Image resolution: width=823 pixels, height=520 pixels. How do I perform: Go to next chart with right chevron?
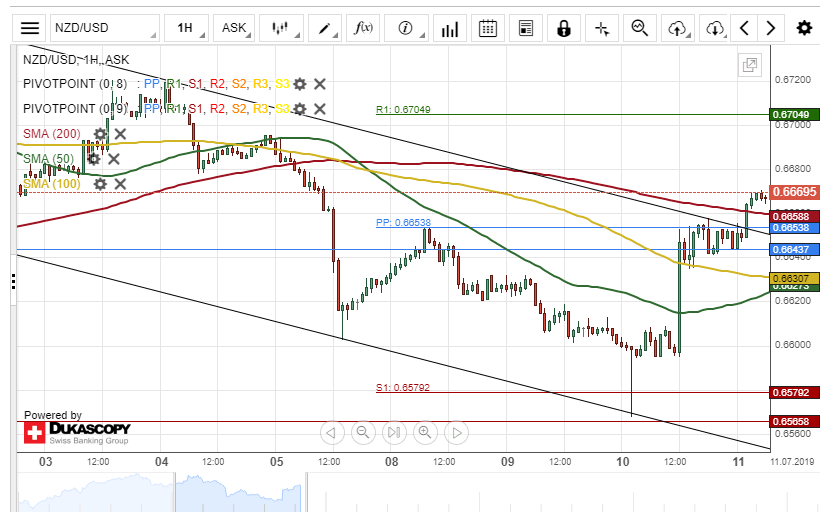(x=771, y=28)
